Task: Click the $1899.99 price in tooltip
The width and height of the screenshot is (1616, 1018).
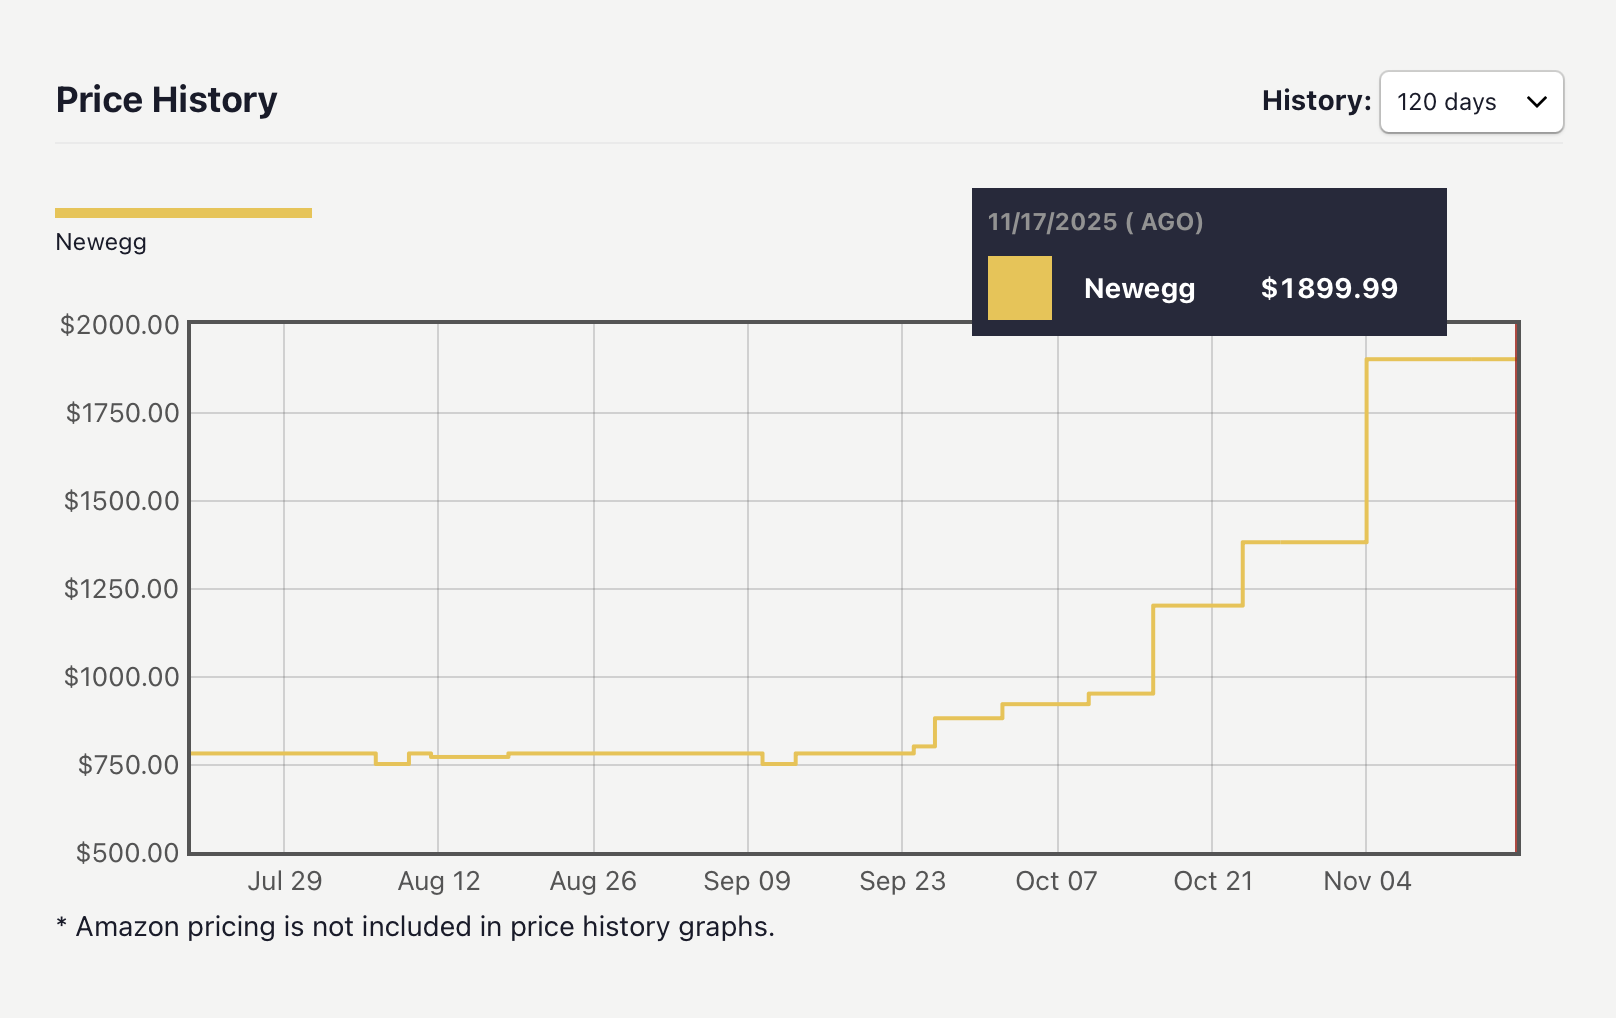Action: 1328,288
